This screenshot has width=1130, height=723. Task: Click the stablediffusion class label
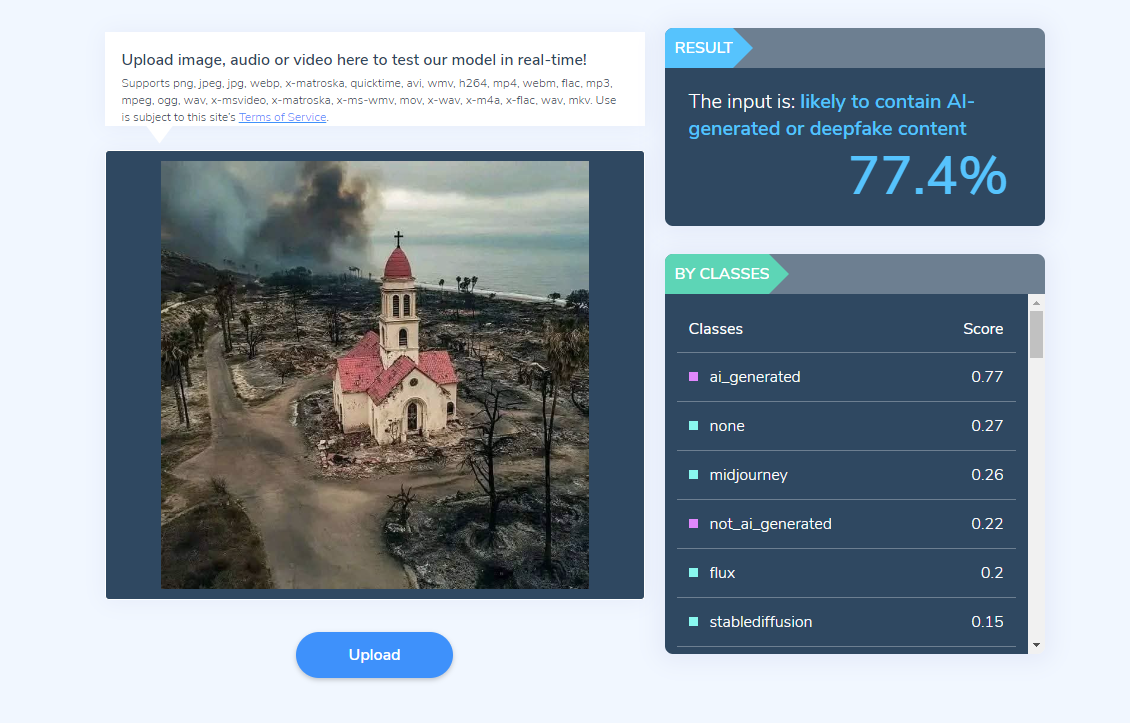(x=760, y=622)
